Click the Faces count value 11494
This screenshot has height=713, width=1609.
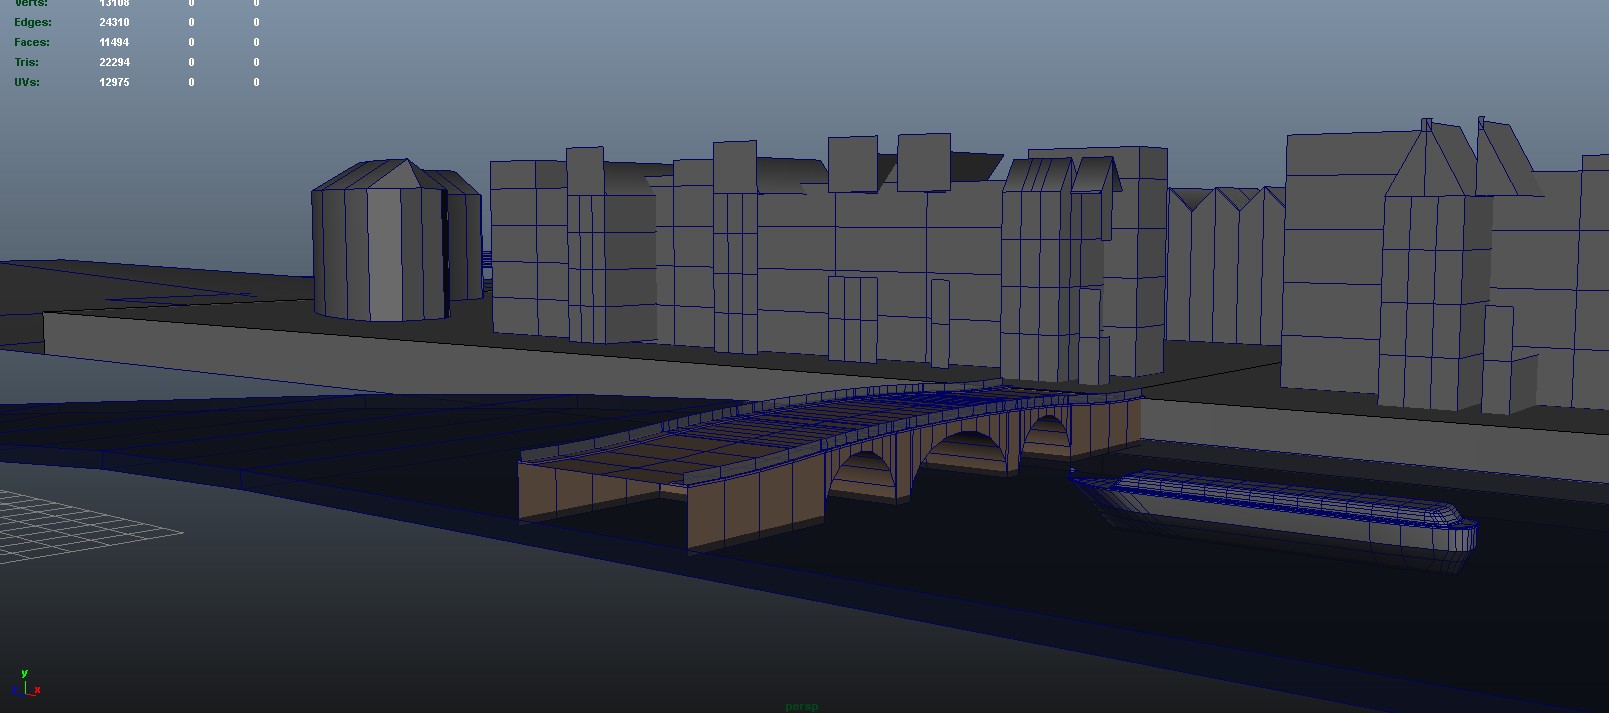tap(114, 42)
